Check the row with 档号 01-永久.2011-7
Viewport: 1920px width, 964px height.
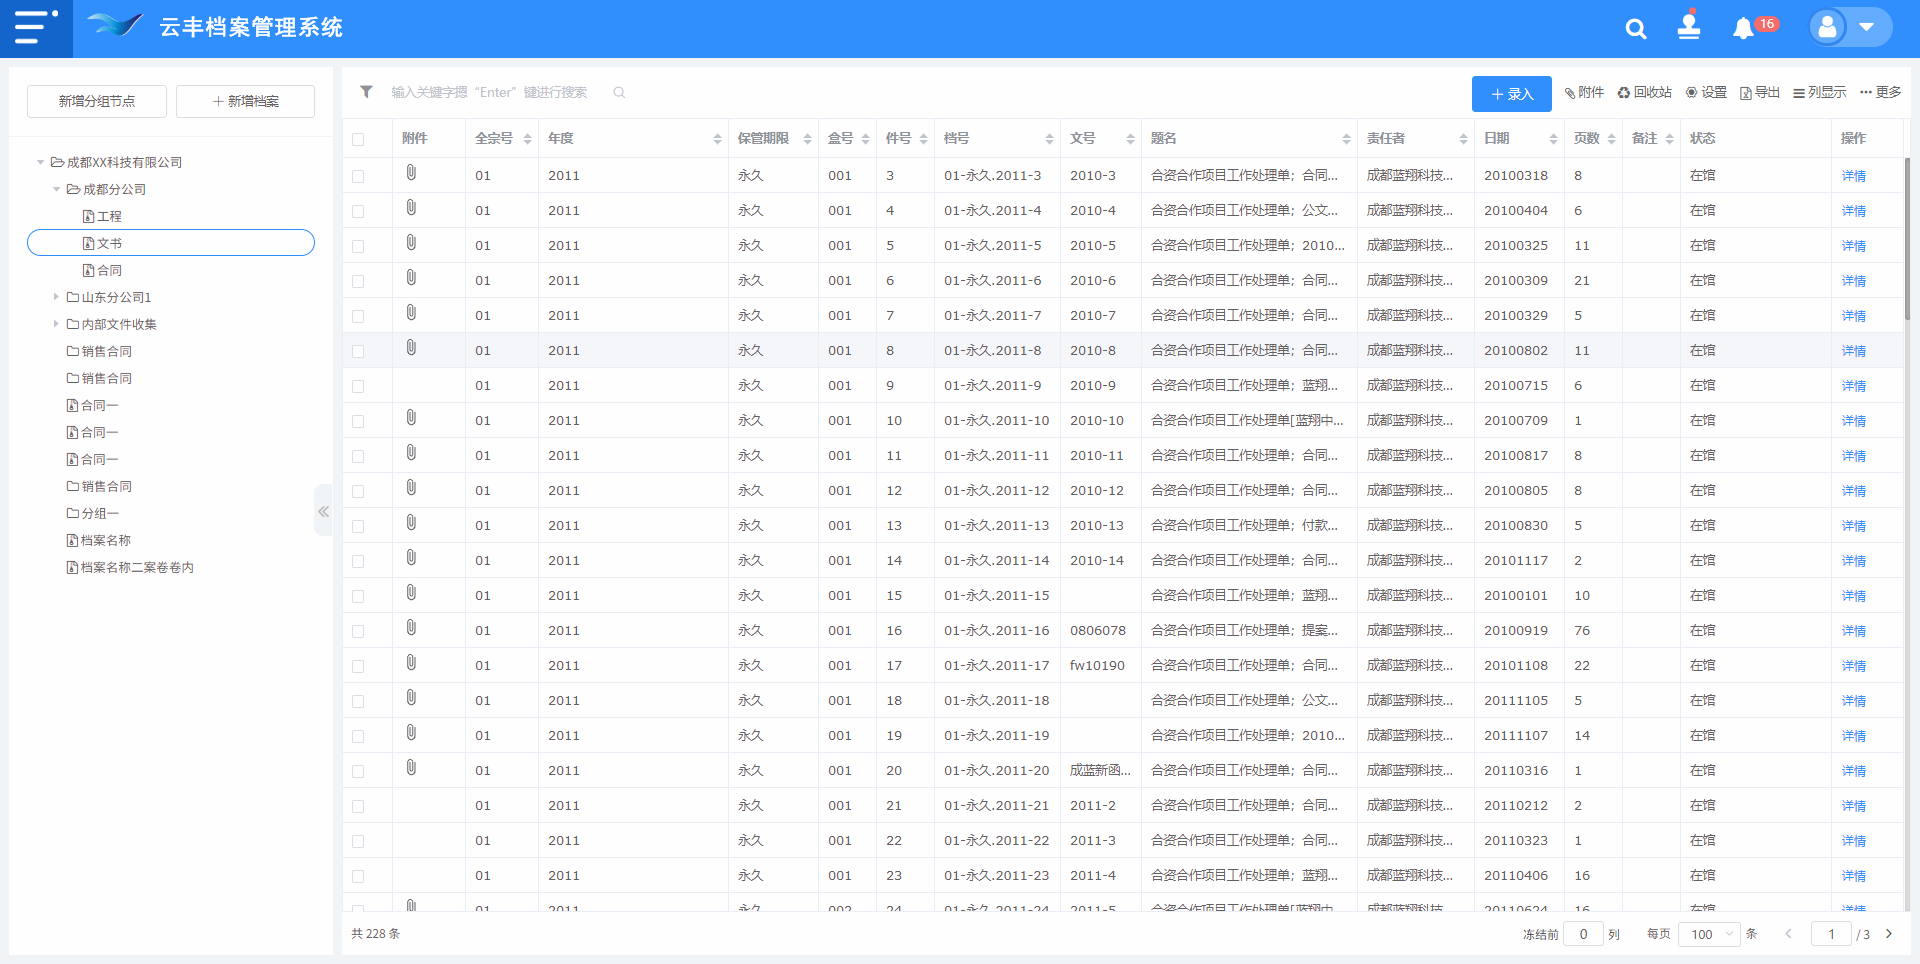pyautogui.click(x=358, y=316)
